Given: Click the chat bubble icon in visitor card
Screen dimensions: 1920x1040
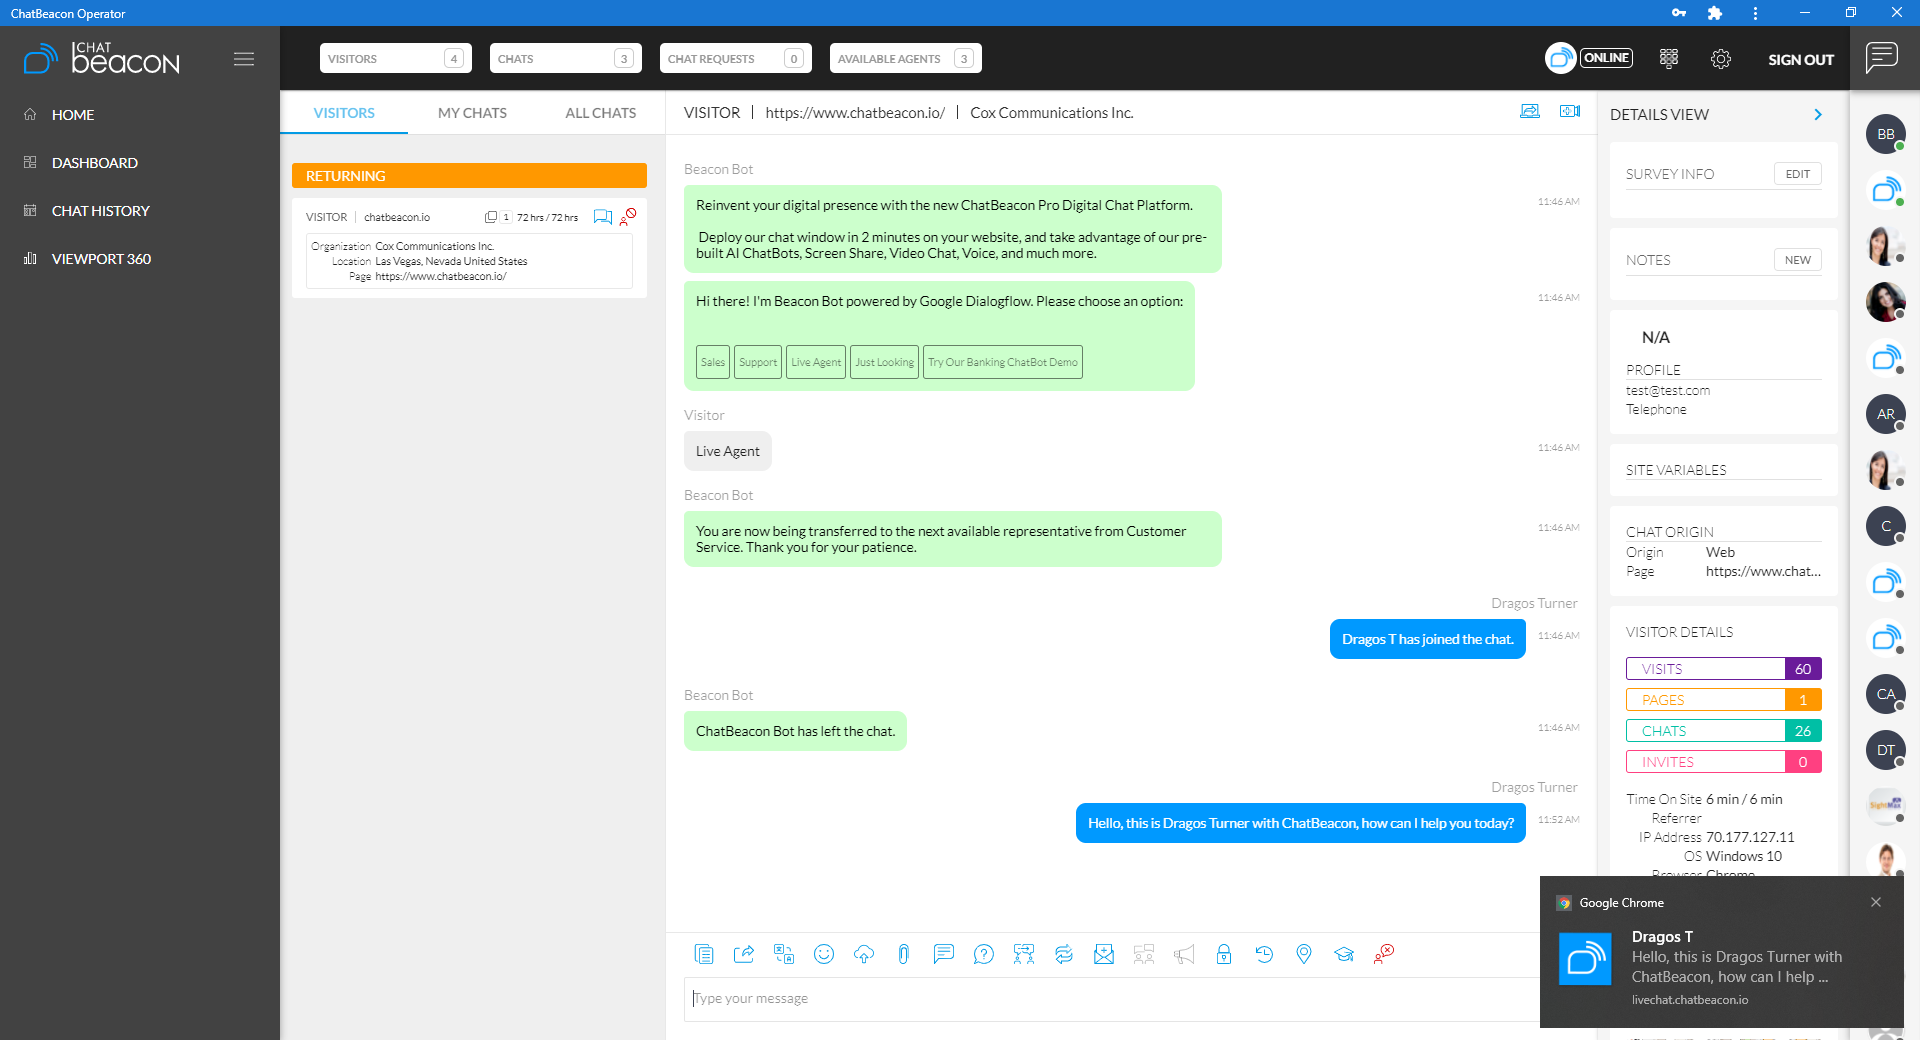Looking at the screenshot, I should [603, 217].
